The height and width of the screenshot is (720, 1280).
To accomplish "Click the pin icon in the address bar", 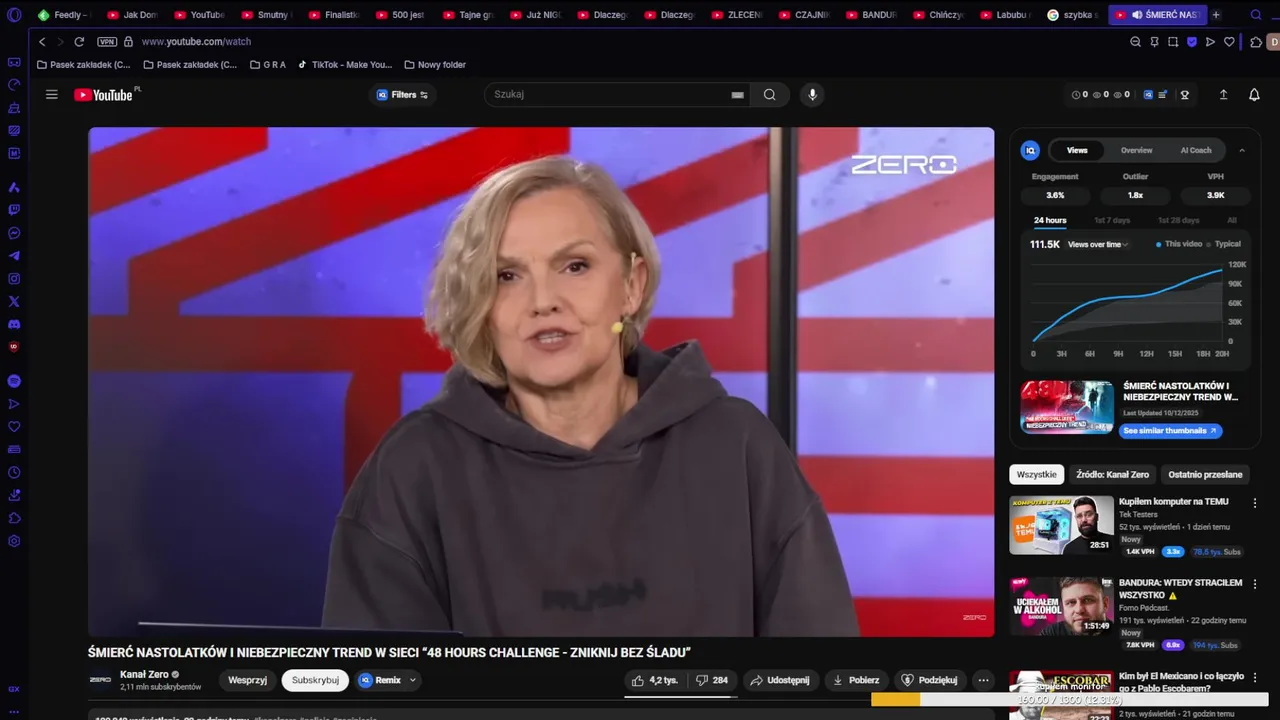I will tap(1154, 42).
